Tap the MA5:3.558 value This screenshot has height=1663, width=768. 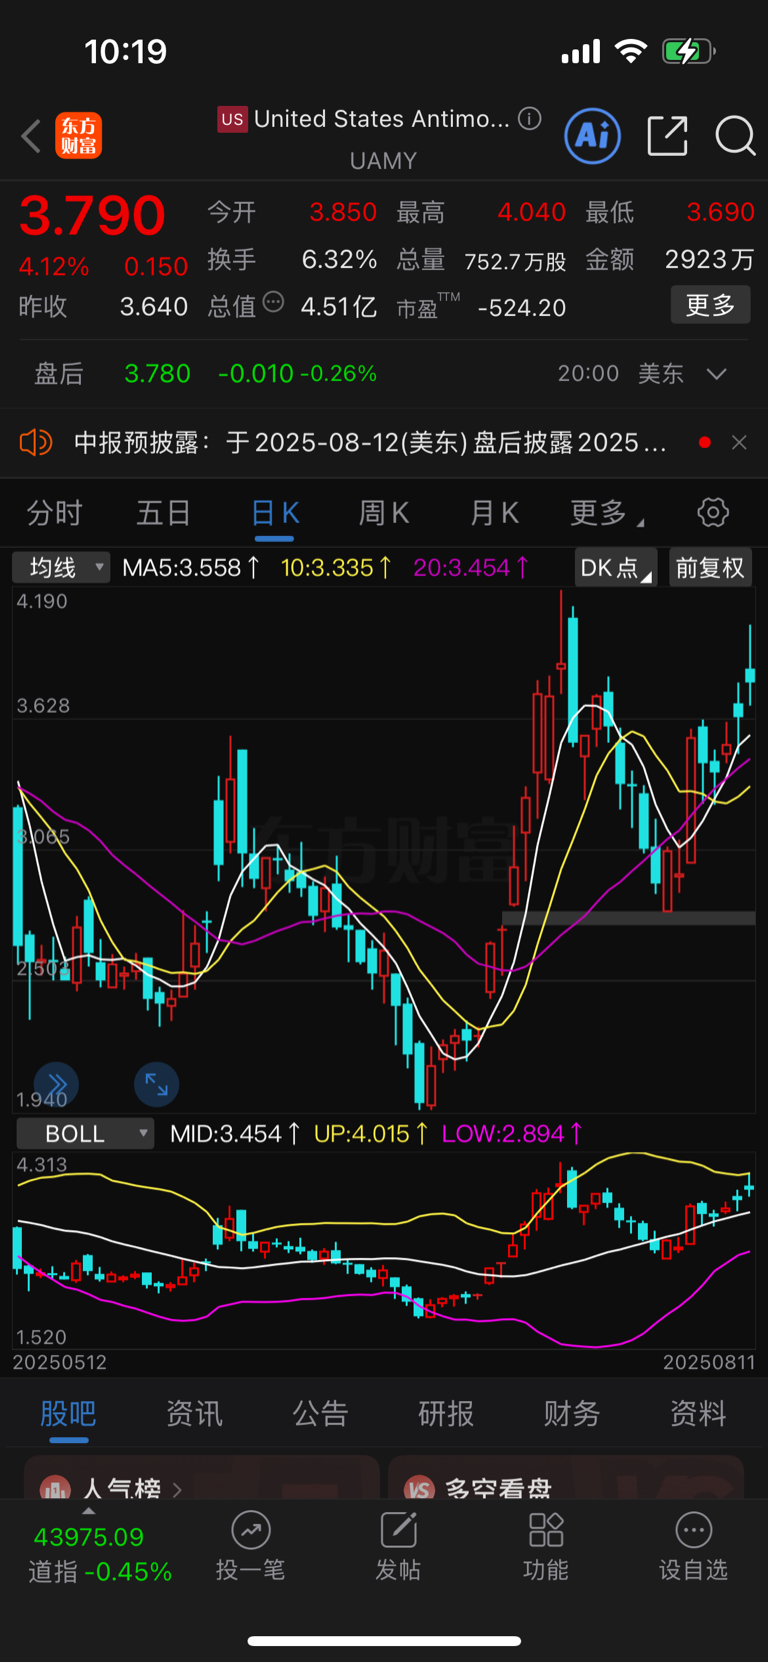(x=191, y=568)
